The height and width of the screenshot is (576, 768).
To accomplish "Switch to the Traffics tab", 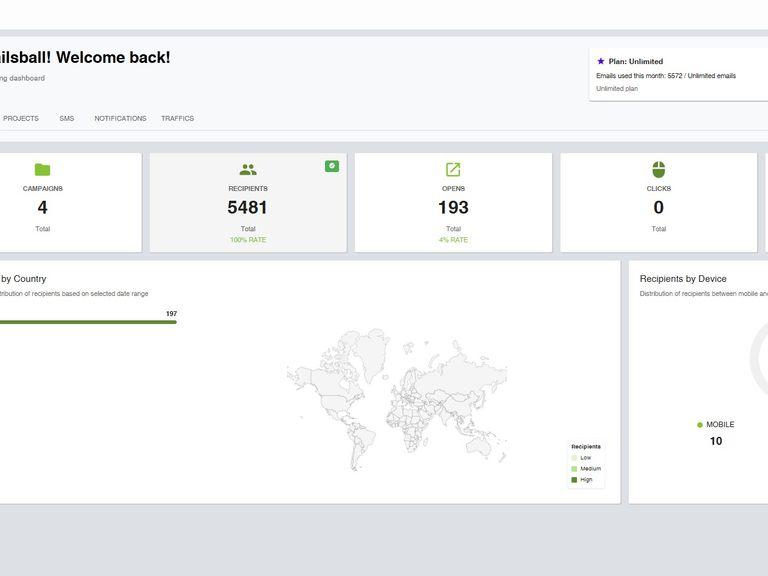I will (x=177, y=119).
